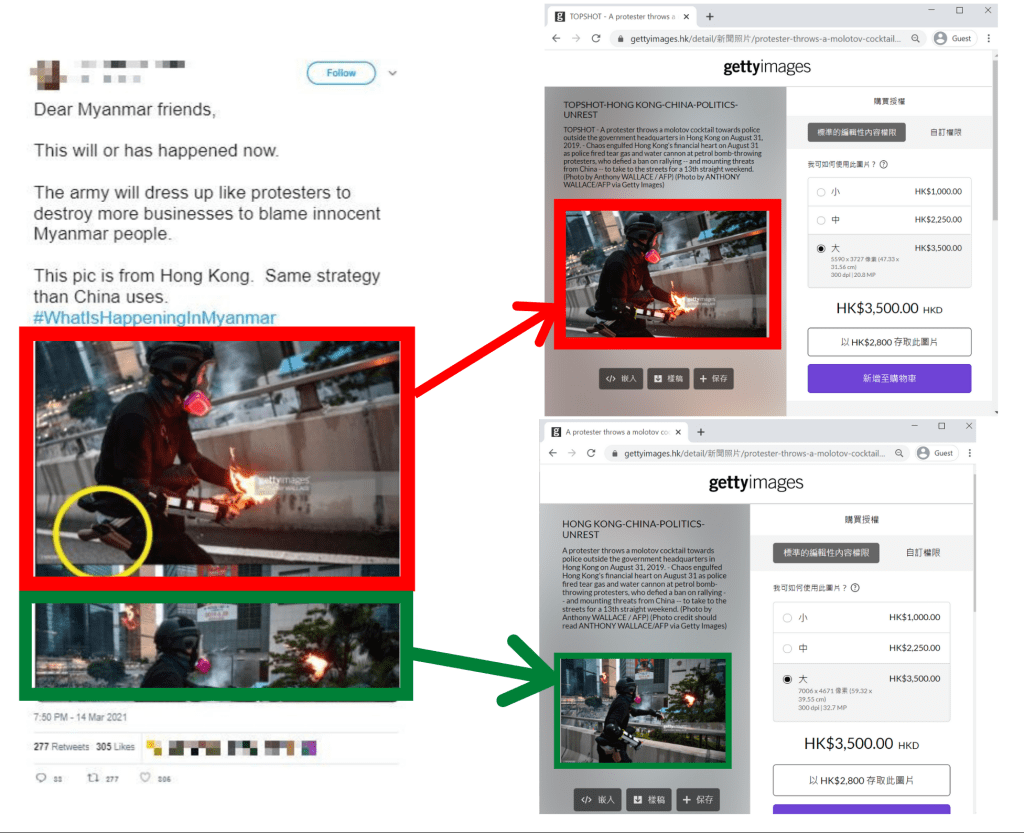Select the 大 size radio in the bottom window
1024x833 pixels.
point(789,679)
